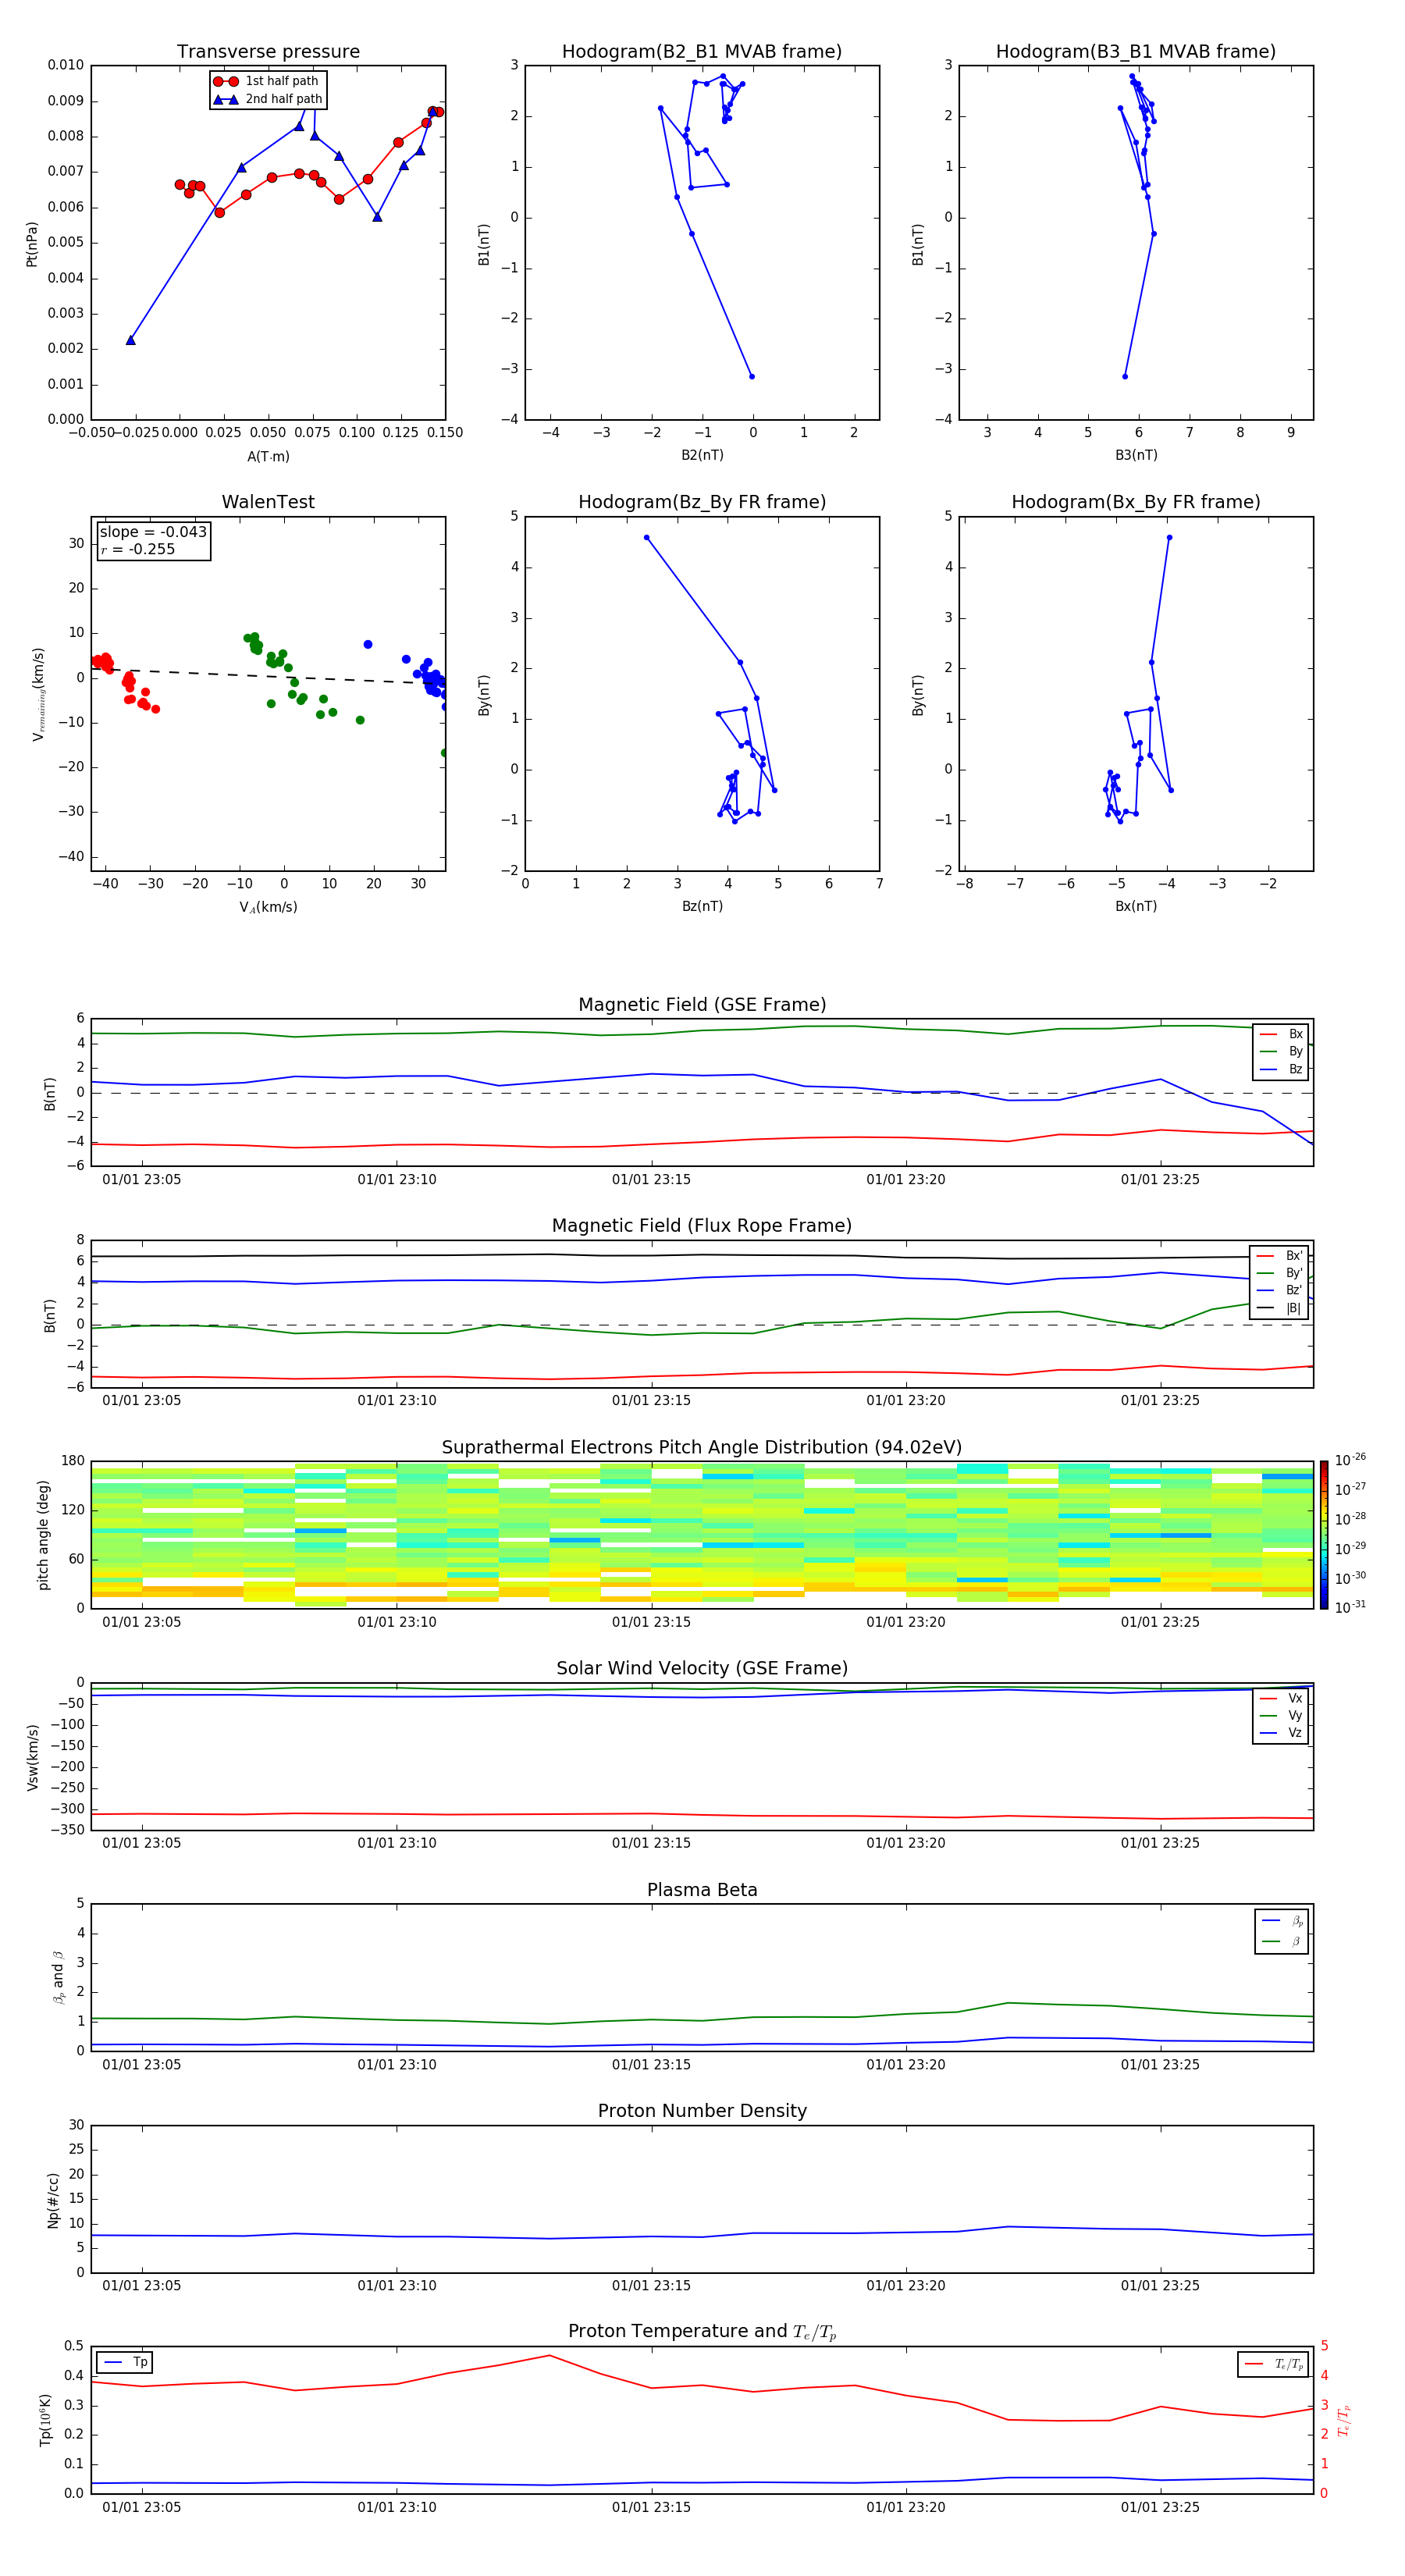The image size is (1405, 2576).
Task: Click the Te/Tp legend entry
Action: point(1274,2364)
